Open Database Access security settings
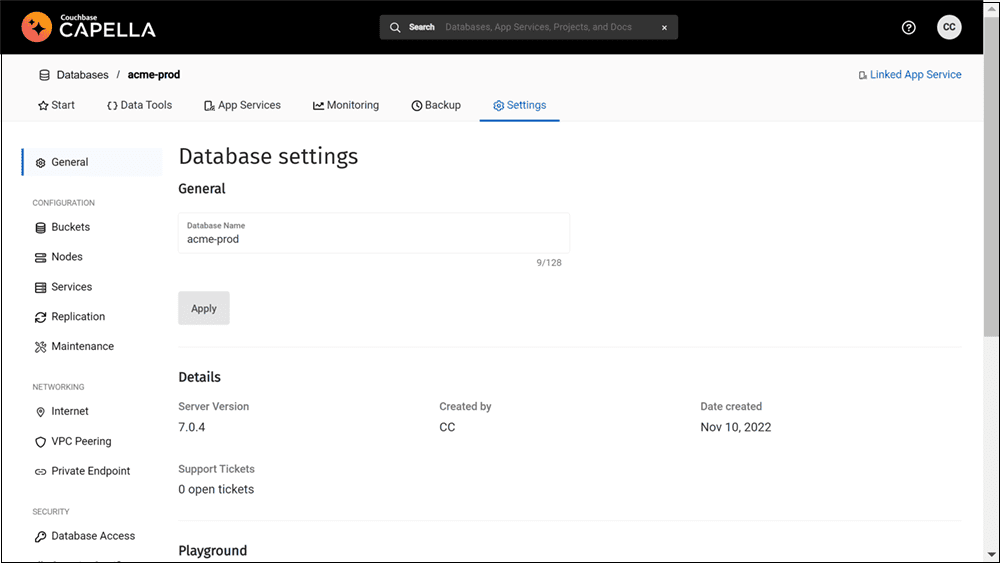Image resolution: width=1000 pixels, height=563 pixels. click(x=93, y=536)
